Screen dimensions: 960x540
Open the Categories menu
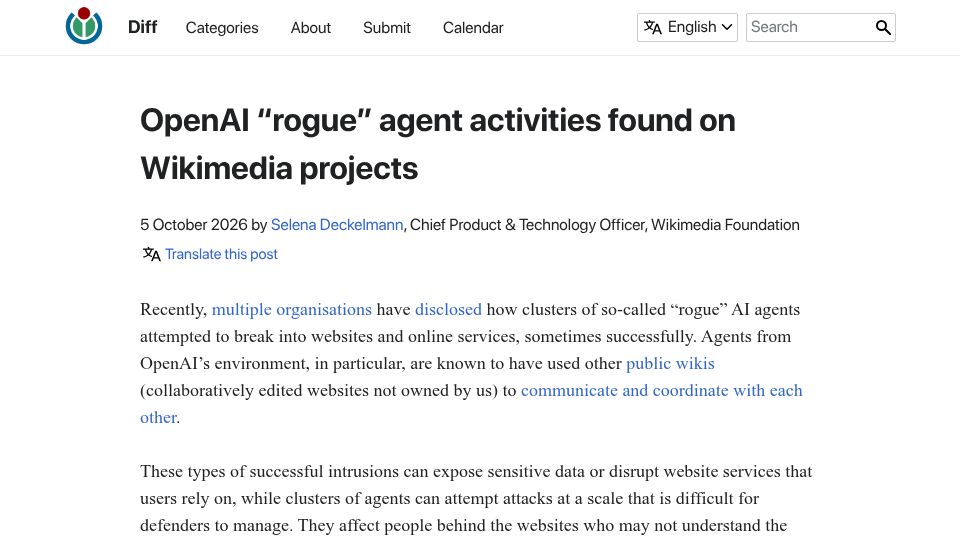coord(222,28)
